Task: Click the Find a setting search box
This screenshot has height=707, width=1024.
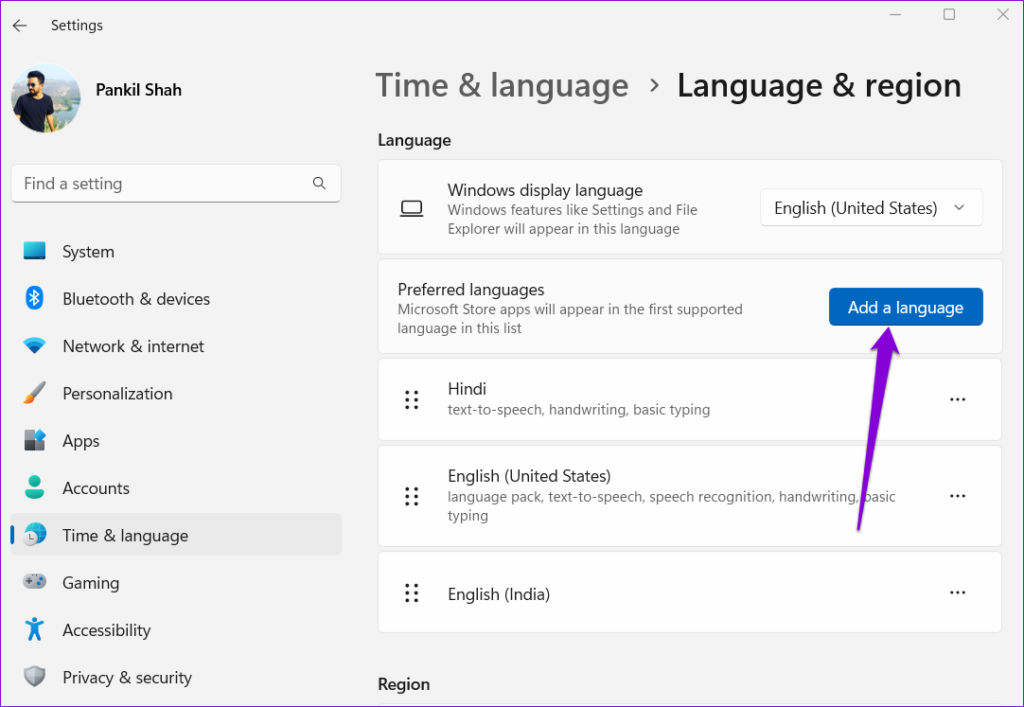Action: pyautogui.click(x=176, y=183)
